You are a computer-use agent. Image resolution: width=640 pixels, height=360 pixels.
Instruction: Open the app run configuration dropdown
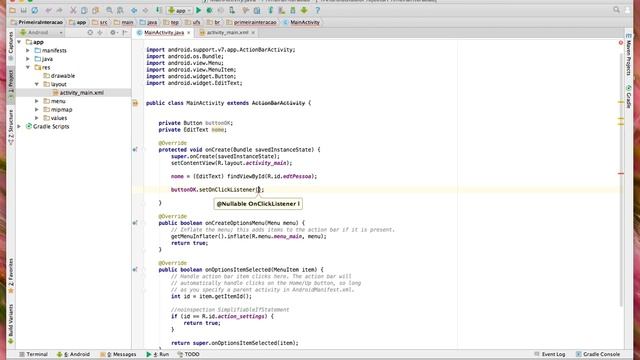[180, 10]
